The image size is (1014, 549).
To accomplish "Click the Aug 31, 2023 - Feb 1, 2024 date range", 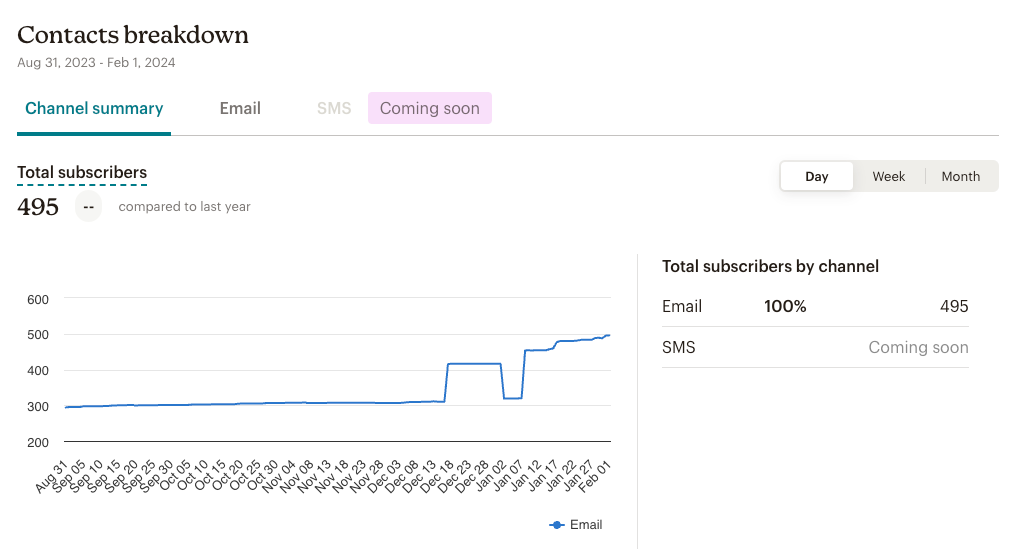I will [96, 62].
